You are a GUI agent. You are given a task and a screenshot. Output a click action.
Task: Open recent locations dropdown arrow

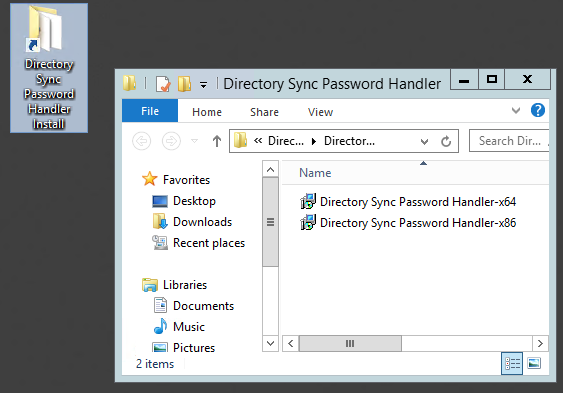(x=194, y=141)
